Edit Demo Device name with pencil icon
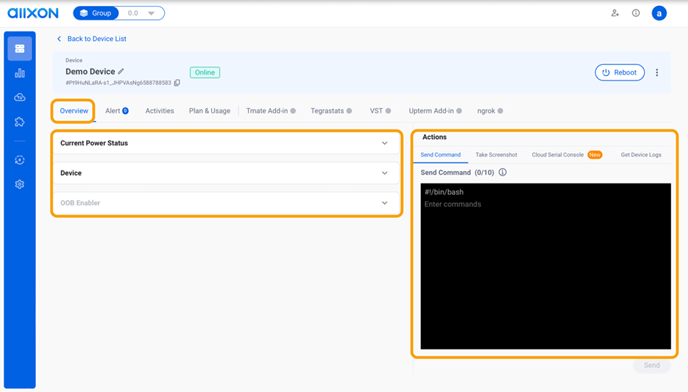 (121, 71)
